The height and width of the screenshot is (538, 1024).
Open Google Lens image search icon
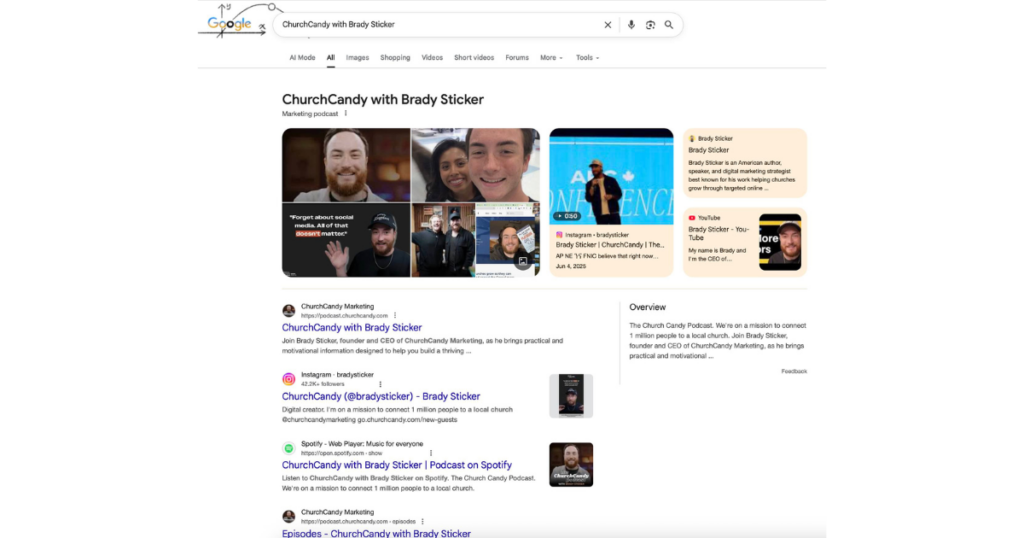pyautogui.click(x=650, y=25)
